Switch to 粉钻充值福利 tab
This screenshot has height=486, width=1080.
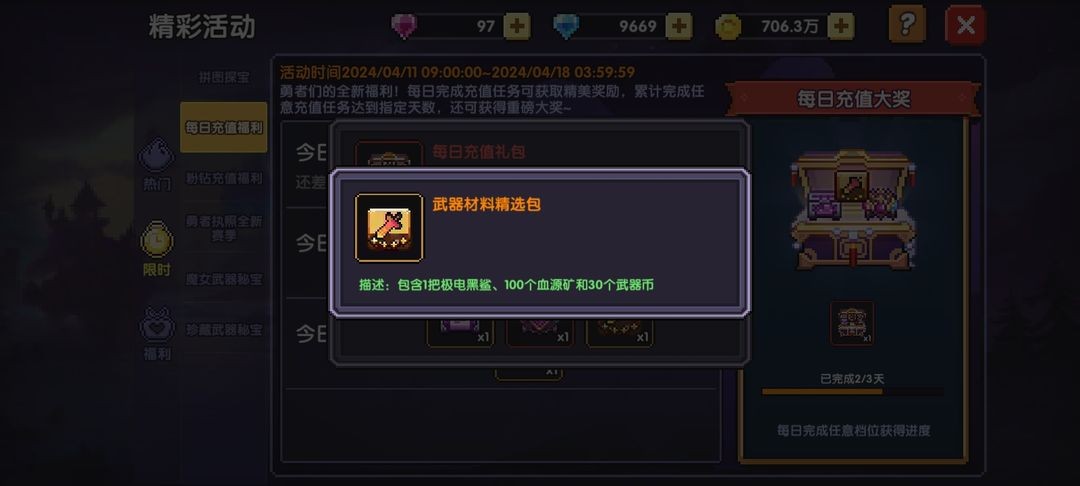click(x=224, y=178)
